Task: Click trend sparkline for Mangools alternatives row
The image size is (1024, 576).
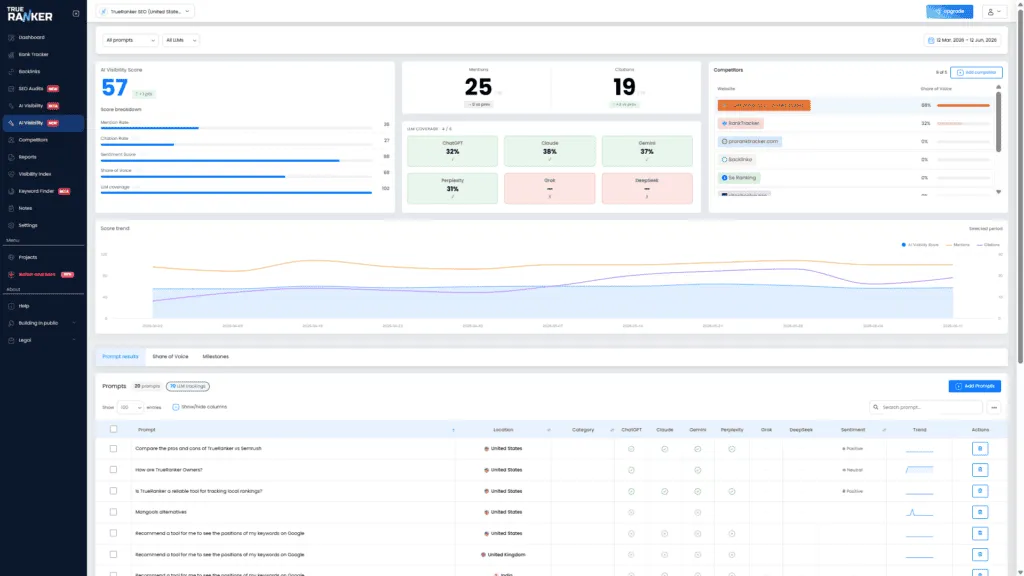Action: [x=919, y=513]
